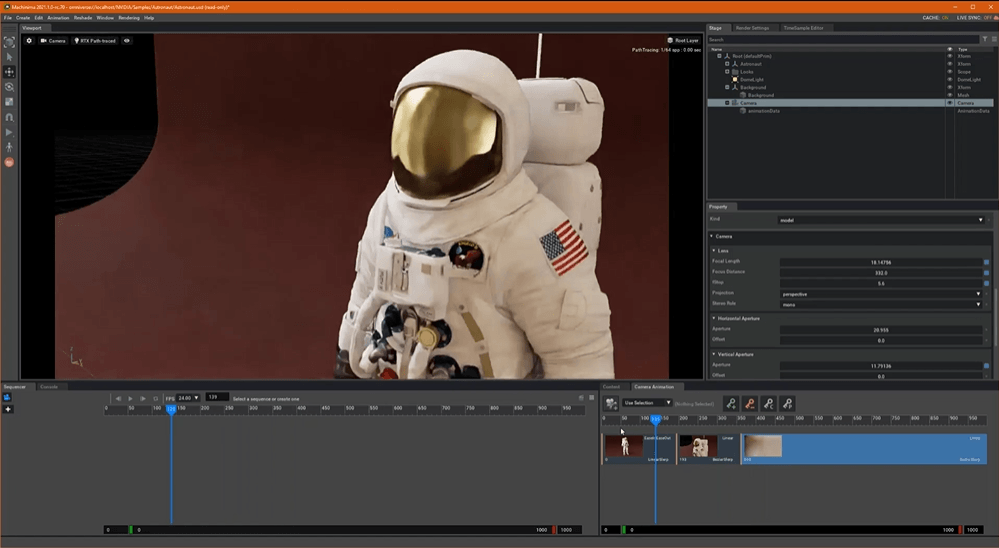The image size is (999, 548).
Task: Select the Move tool in left toolbar
Action: click(9, 72)
